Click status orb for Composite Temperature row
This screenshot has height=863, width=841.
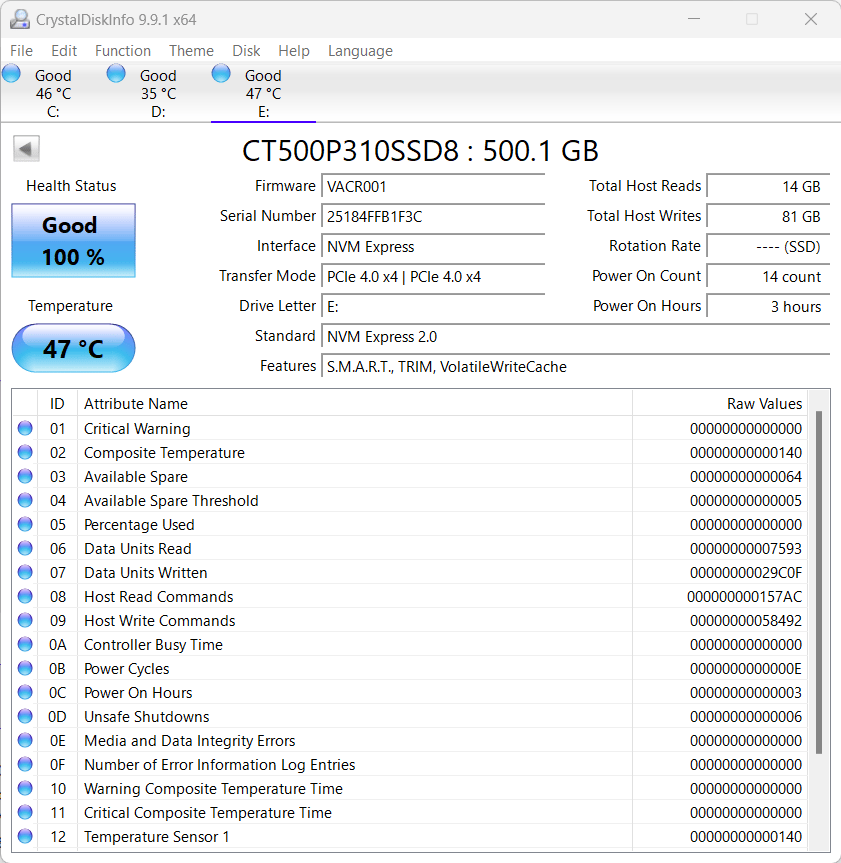coord(25,452)
